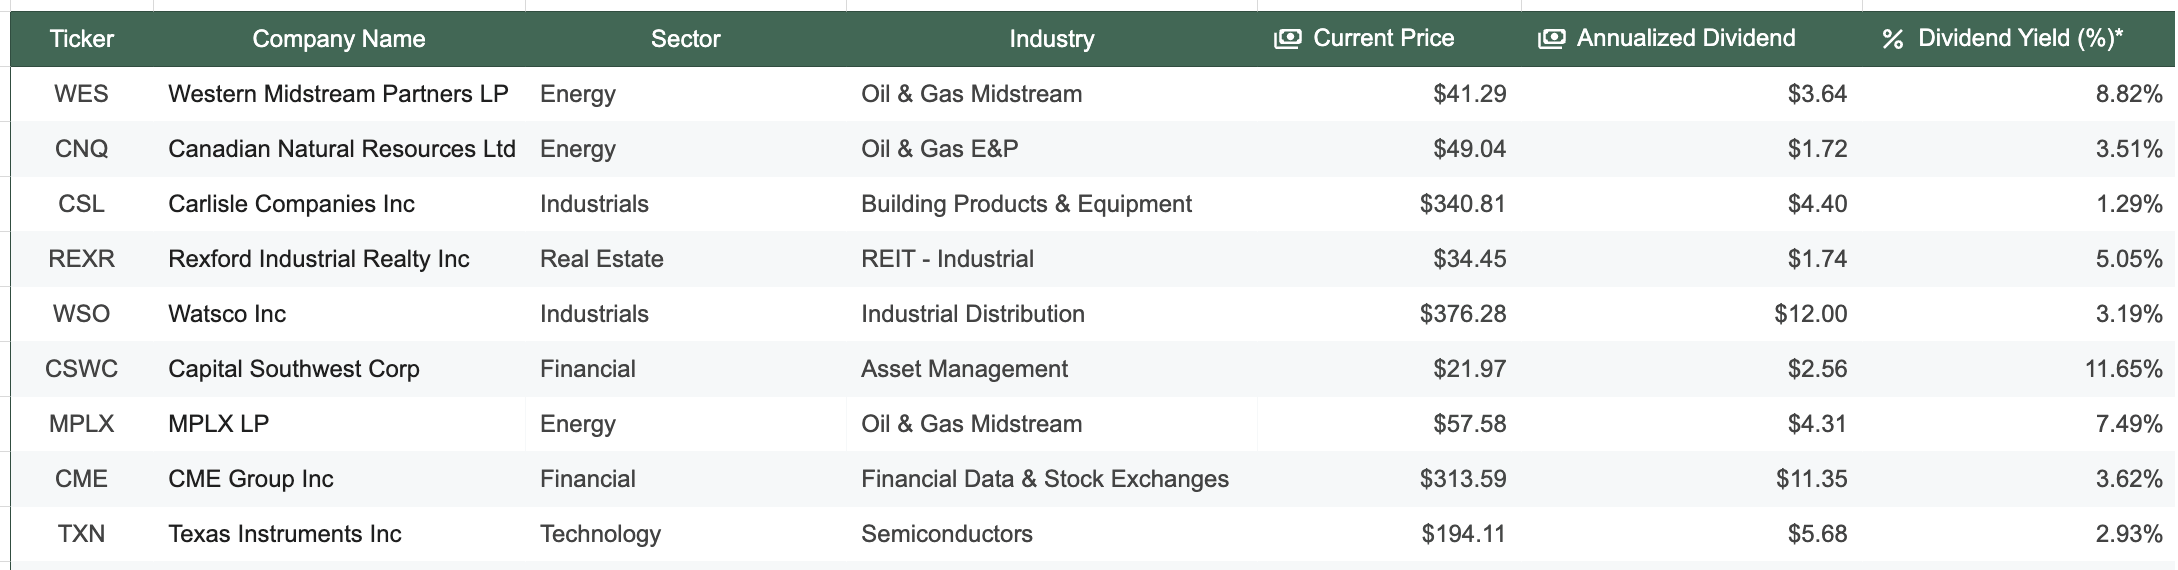Click the REIT - Industrial industry cell
2178x570 pixels.
pyautogui.click(x=947, y=259)
